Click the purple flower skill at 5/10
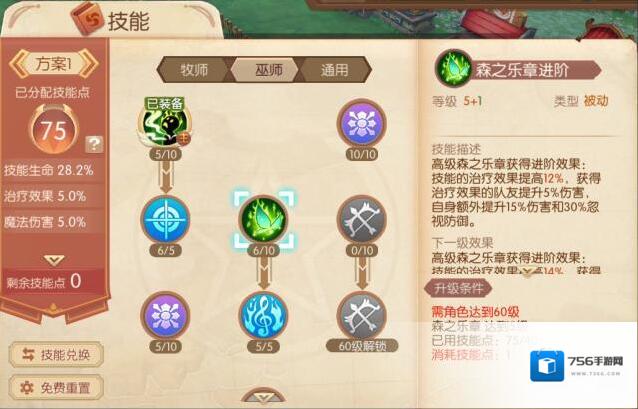Screen dimensions: 638x409 tap(165, 316)
